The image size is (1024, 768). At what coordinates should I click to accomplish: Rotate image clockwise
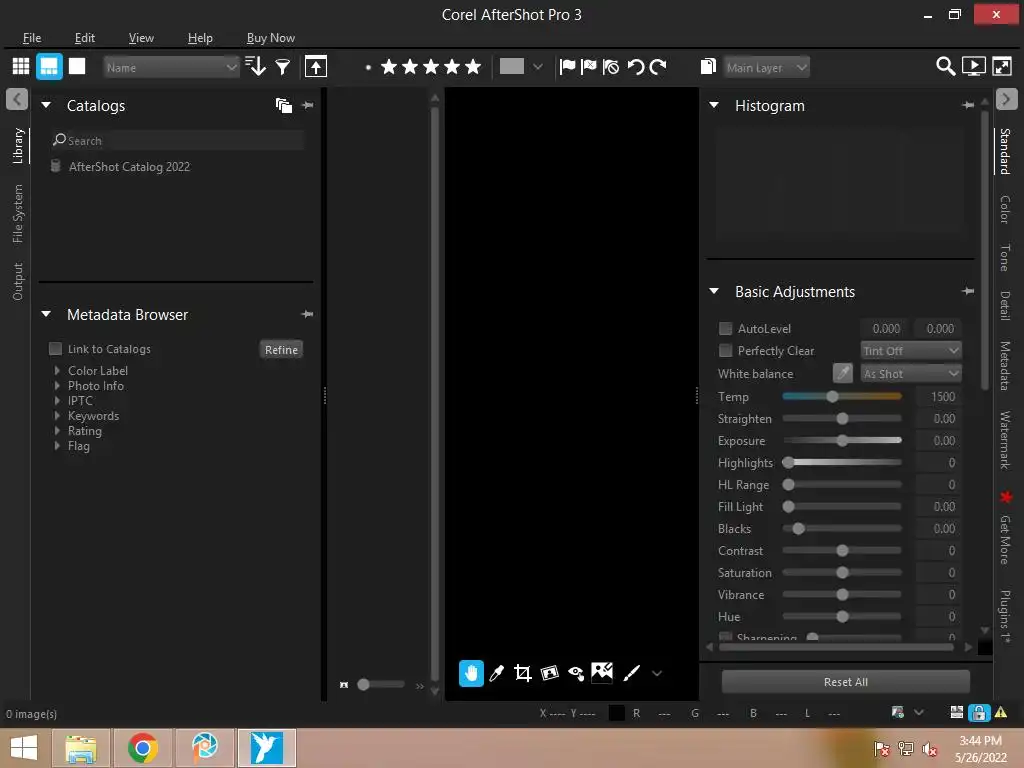[658, 67]
